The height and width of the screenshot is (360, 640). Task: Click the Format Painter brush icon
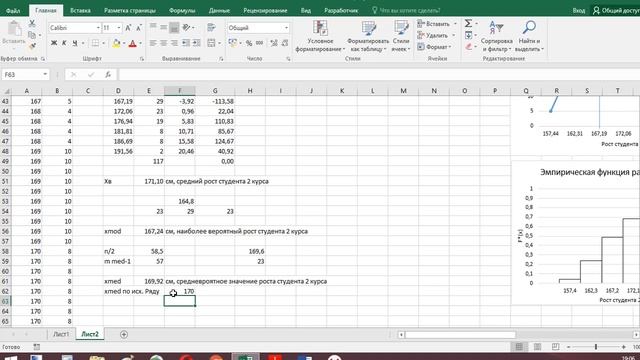click(32, 47)
